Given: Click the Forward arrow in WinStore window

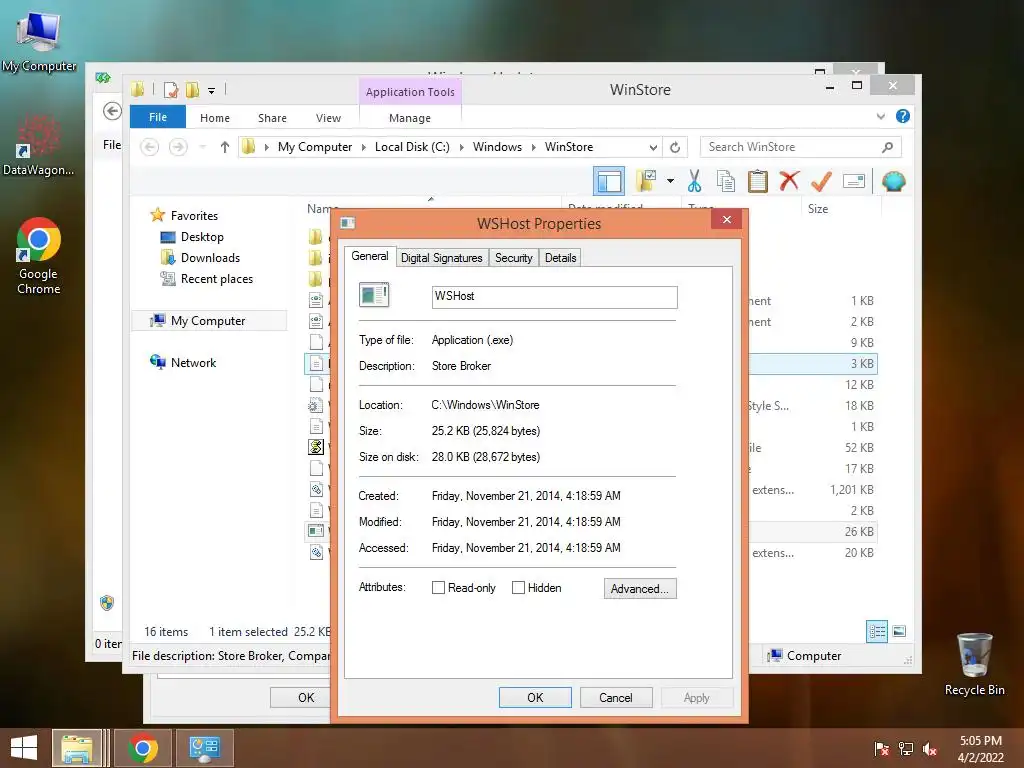Looking at the screenshot, I should (x=178, y=147).
